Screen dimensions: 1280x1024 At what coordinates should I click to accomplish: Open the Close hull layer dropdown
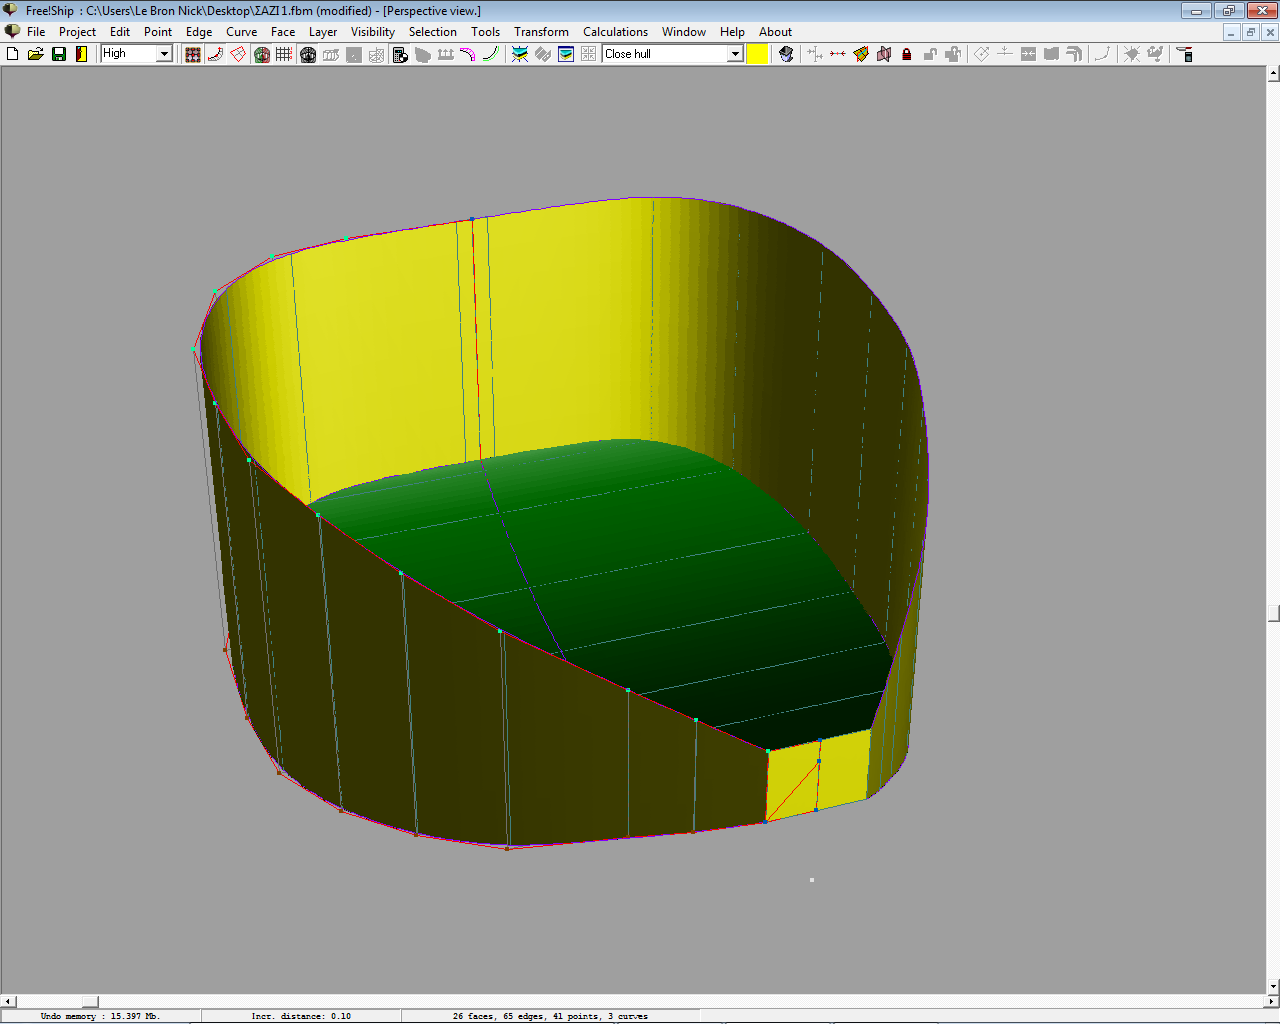pyautogui.click(x=735, y=54)
